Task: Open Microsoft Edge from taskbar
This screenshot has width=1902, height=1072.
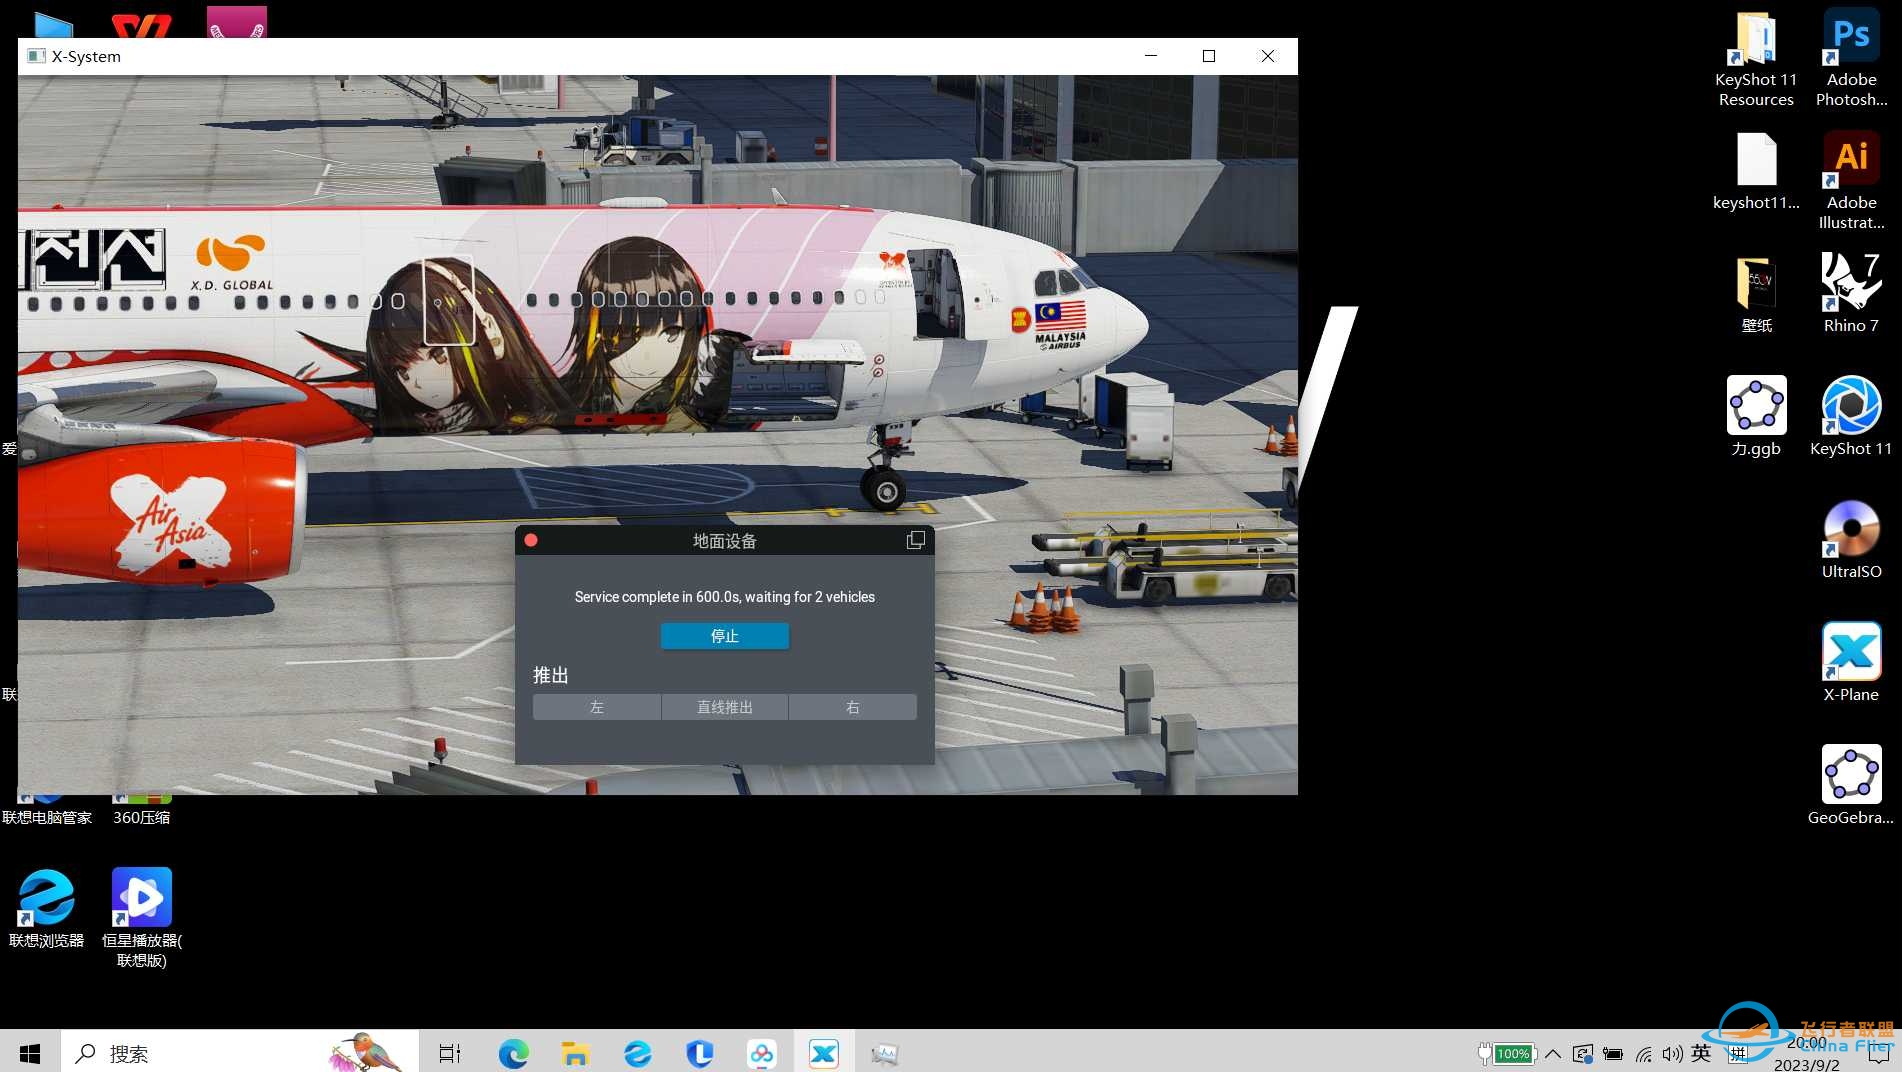Action: coord(513,1053)
